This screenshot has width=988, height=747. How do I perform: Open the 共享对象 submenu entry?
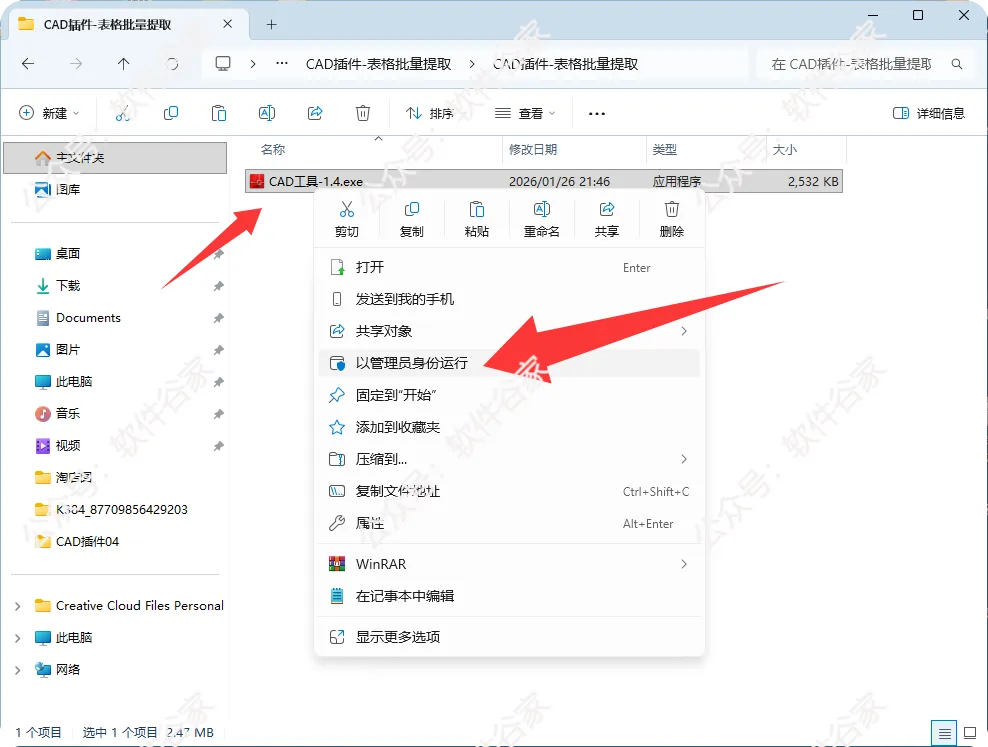tap(509, 331)
